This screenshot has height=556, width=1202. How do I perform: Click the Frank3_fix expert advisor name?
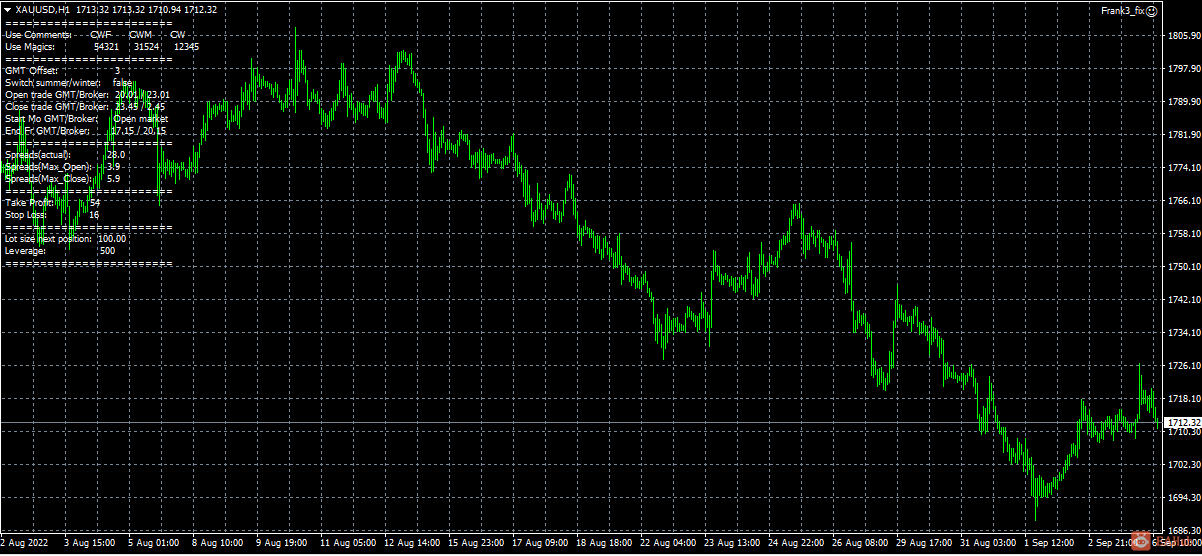click(x=1122, y=10)
